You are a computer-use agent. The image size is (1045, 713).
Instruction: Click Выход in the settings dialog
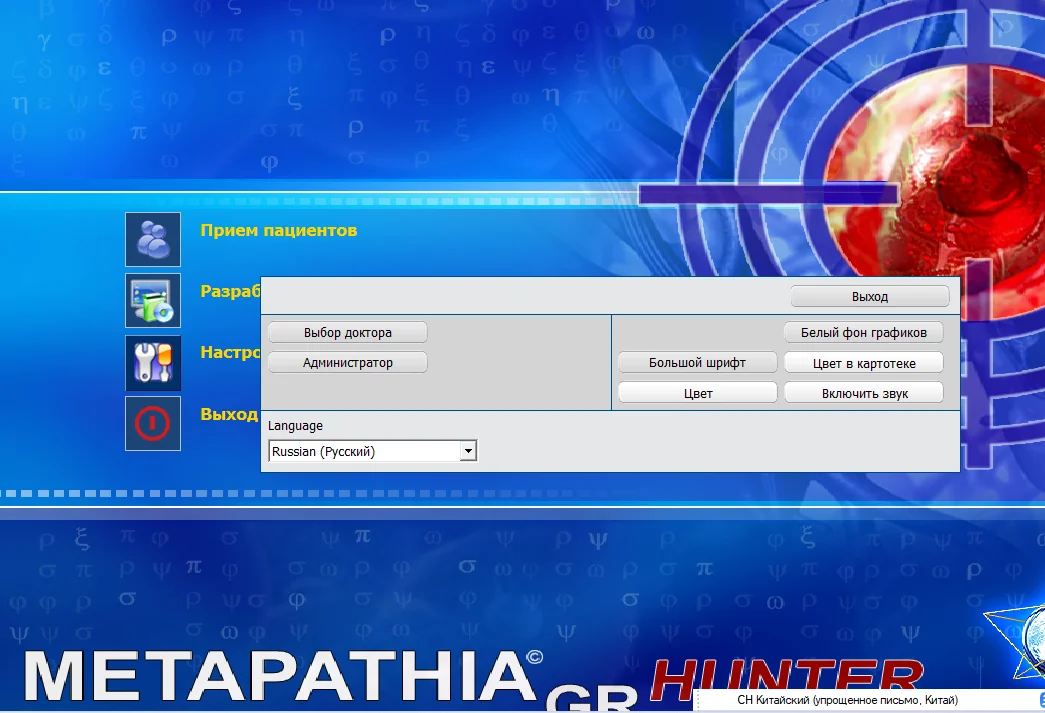point(869,295)
